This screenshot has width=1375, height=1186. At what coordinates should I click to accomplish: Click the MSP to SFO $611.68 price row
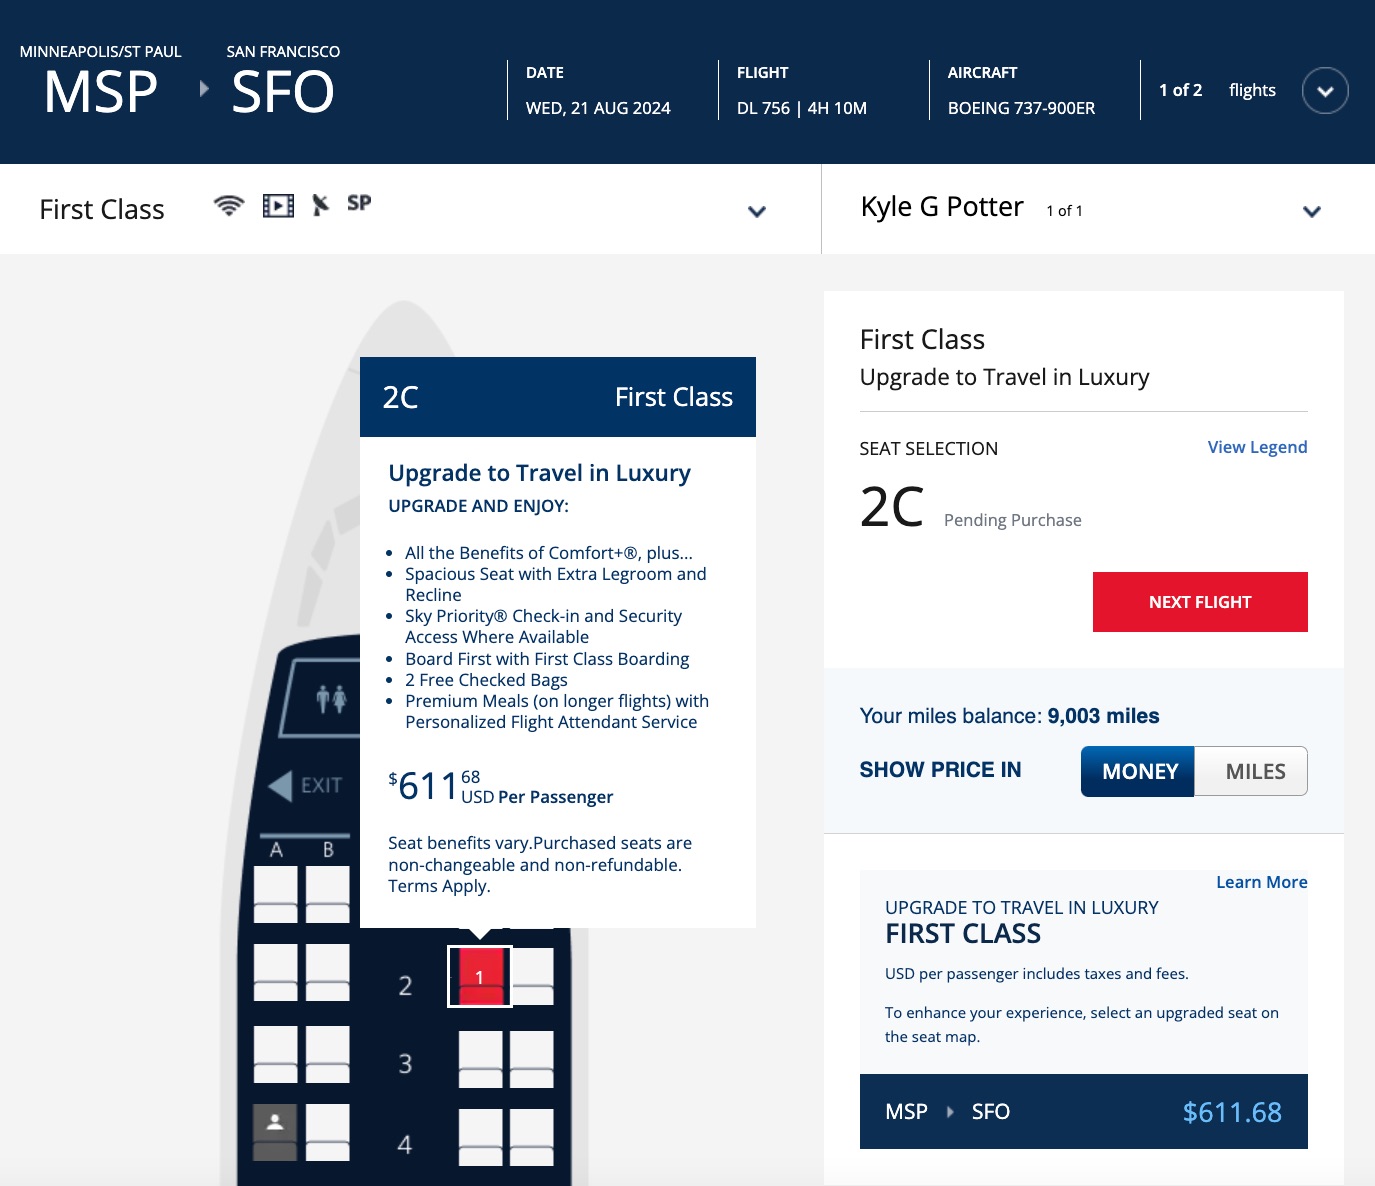[1083, 1111]
